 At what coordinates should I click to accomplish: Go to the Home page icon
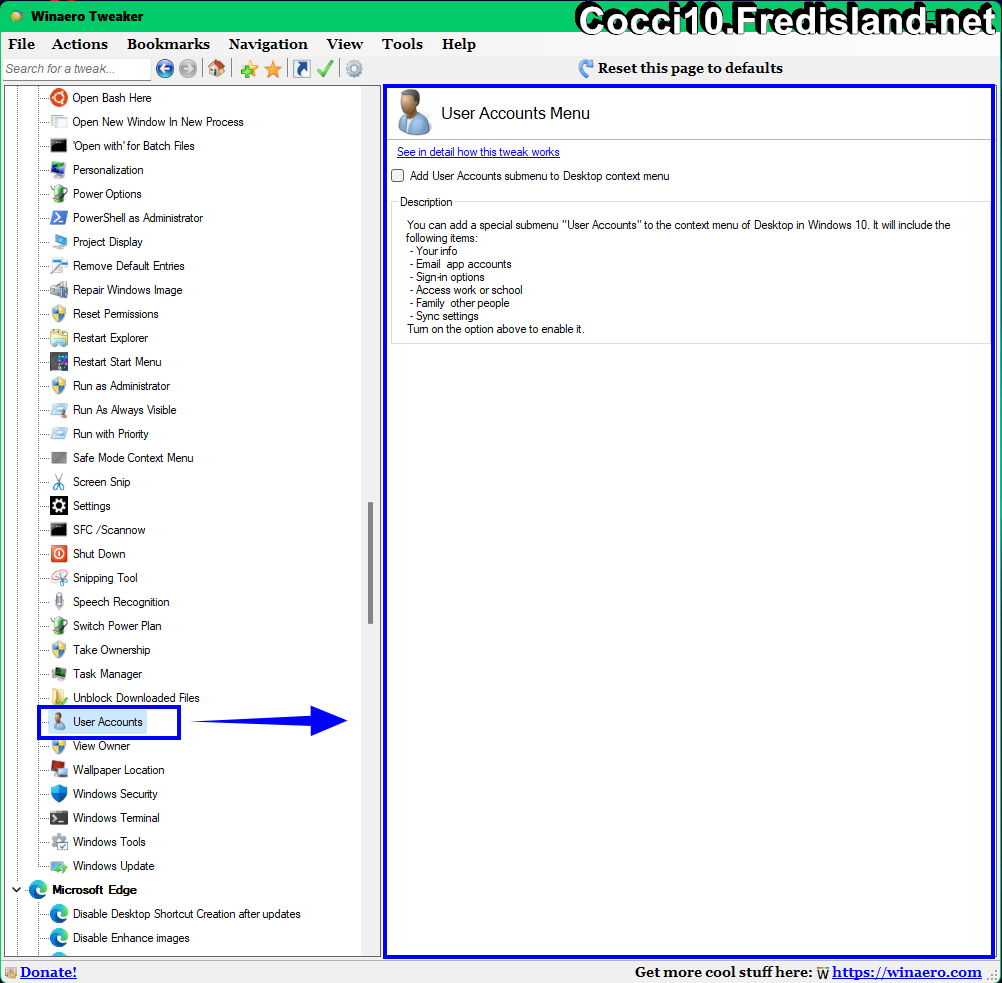tap(217, 68)
